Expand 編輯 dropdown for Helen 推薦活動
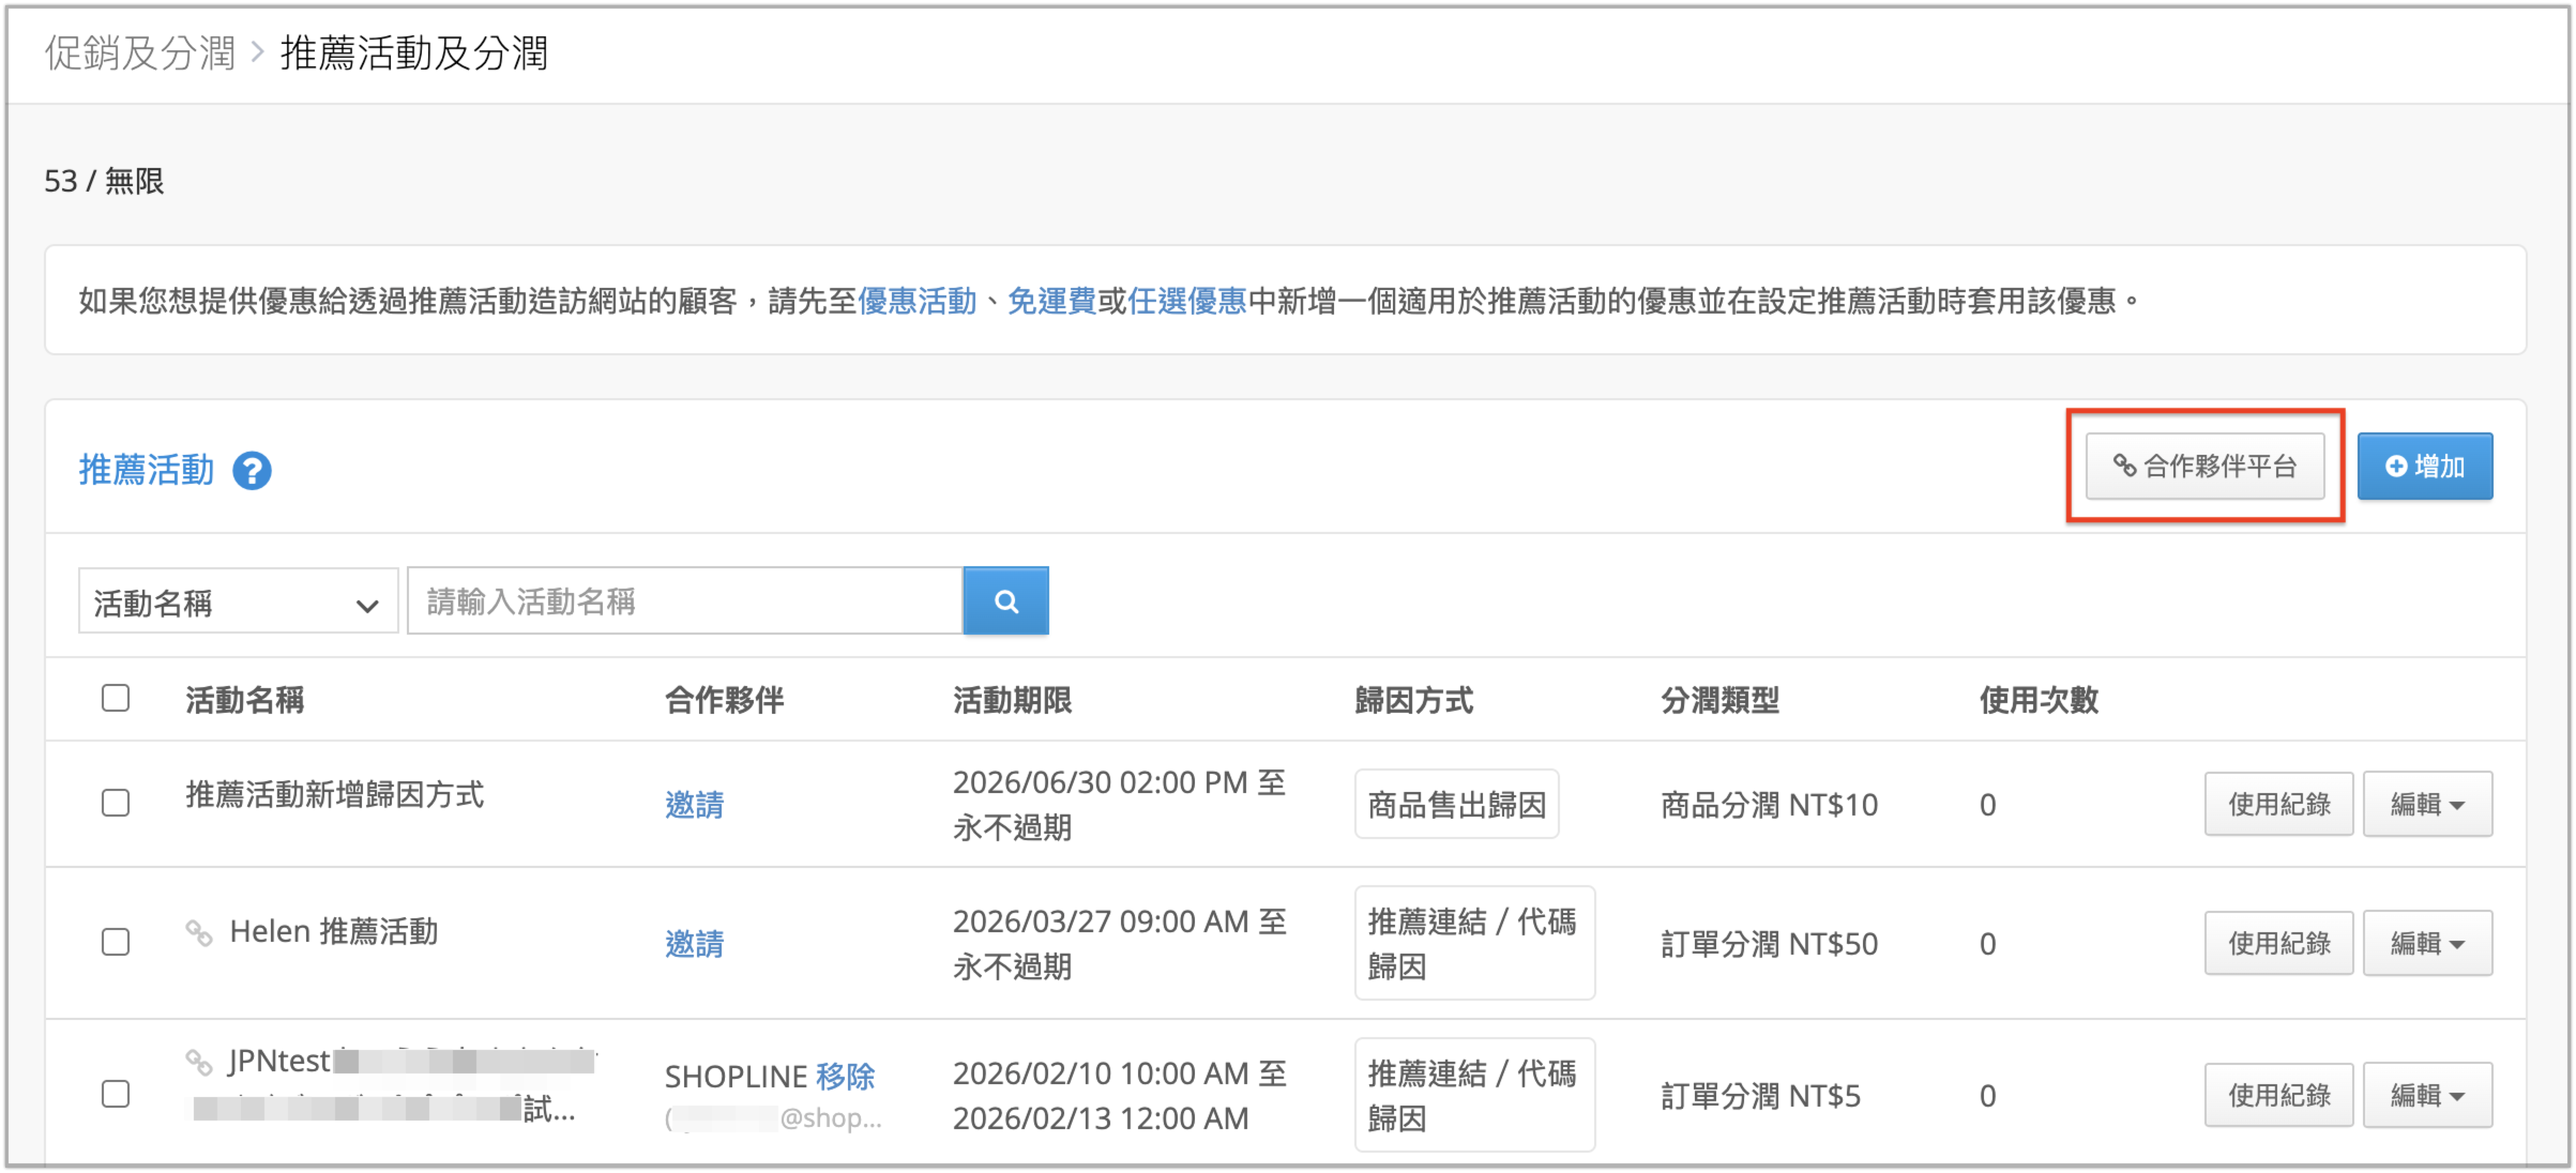 2427,943
